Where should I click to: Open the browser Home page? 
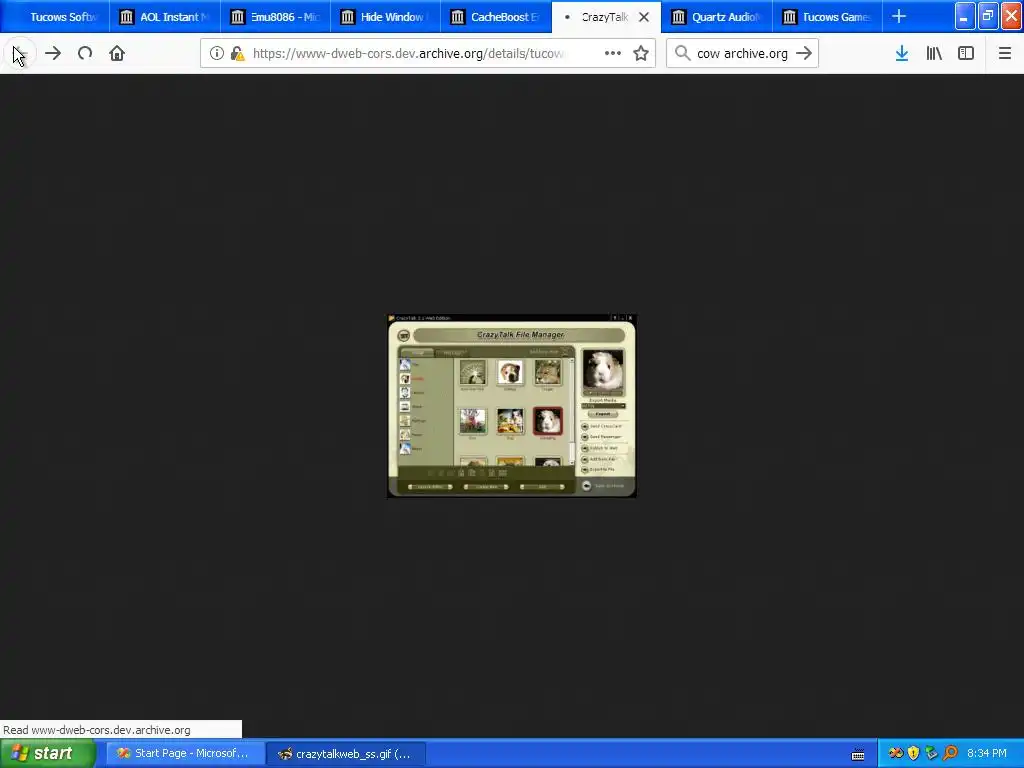tap(117, 54)
